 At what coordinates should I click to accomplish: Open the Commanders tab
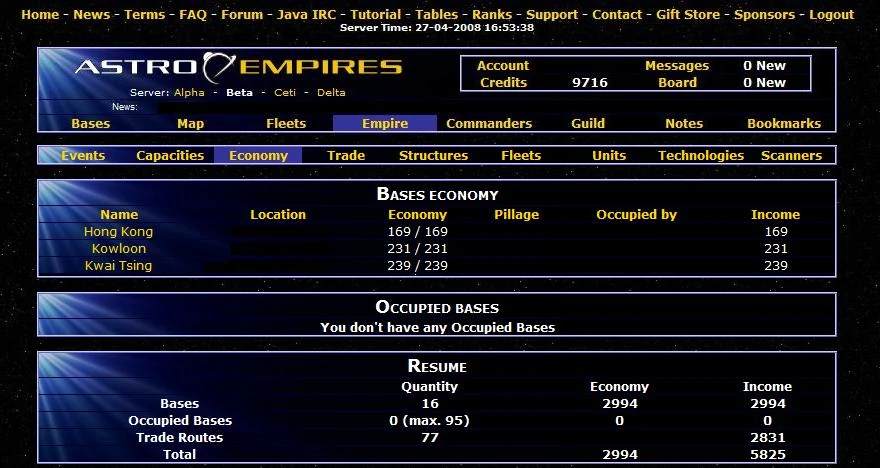pos(489,123)
